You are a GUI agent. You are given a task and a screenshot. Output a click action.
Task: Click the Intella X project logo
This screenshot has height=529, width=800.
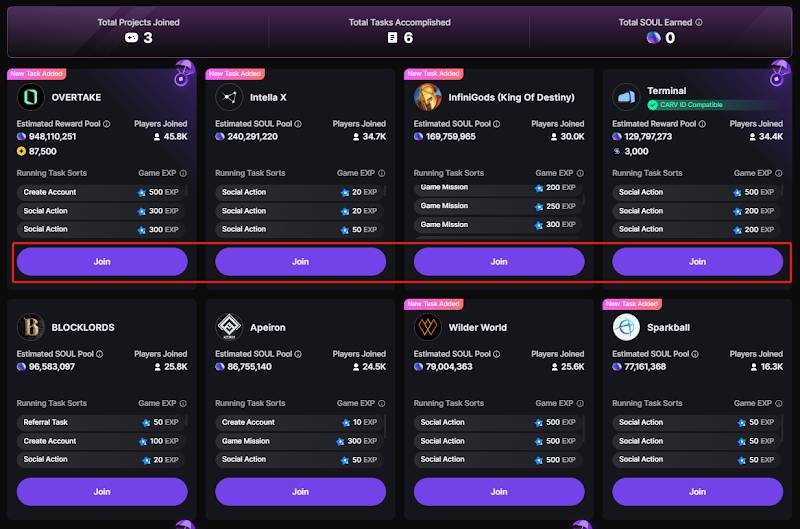click(x=229, y=97)
